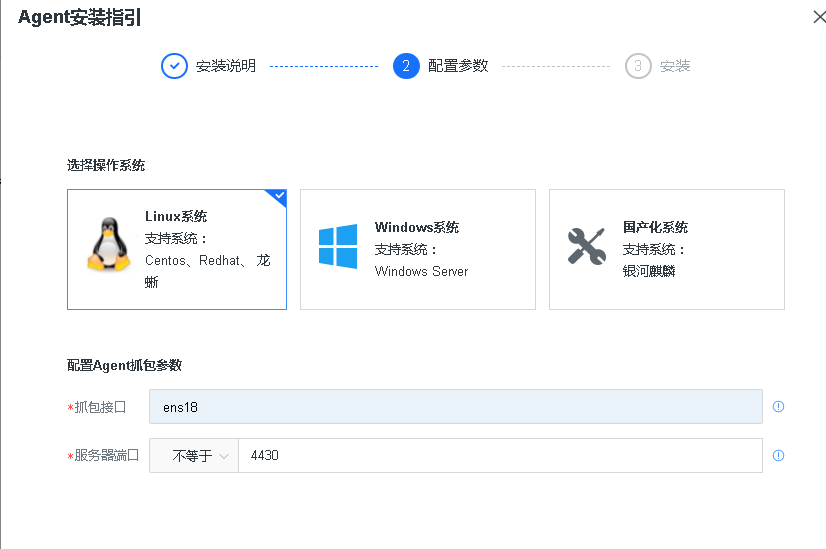The image size is (826, 549).
Task: Go to the 配置参数 step
Action: (x=458, y=66)
